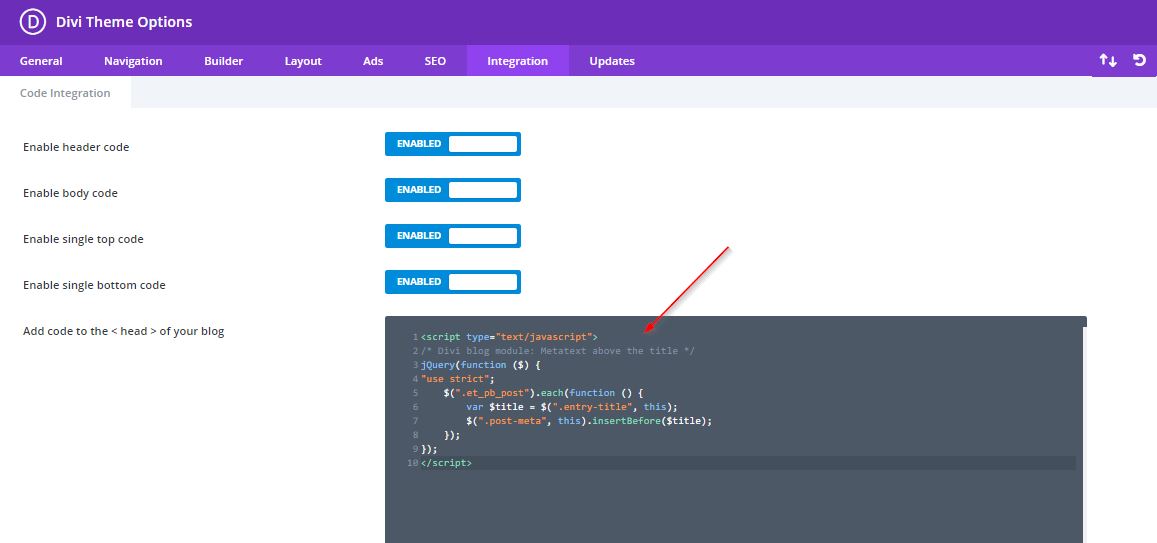Toggle Enable single top code switch

click(x=452, y=235)
